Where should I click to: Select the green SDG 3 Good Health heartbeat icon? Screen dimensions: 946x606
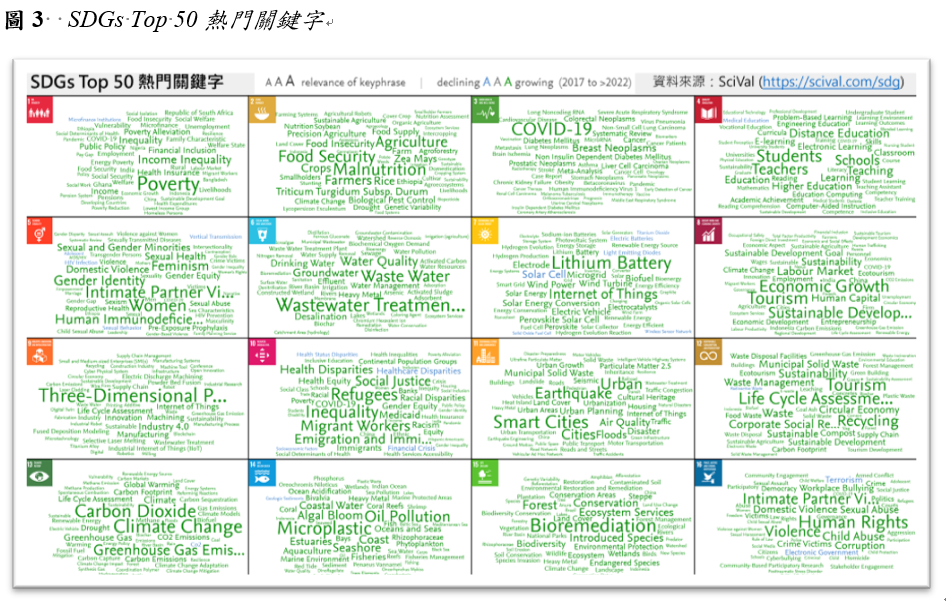coord(485,110)
